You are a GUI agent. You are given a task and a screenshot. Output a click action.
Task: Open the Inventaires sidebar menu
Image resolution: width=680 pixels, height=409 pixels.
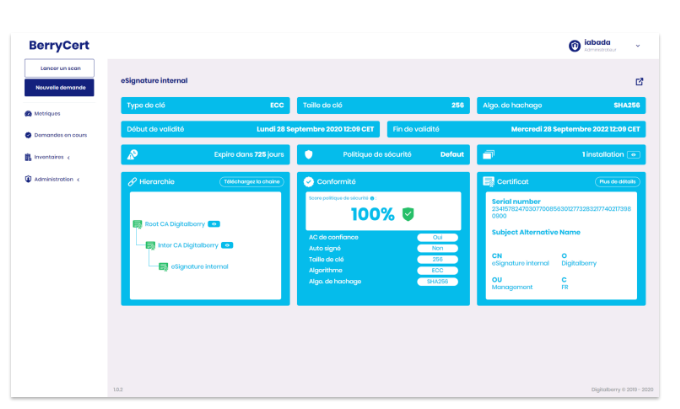pos(49,157)
